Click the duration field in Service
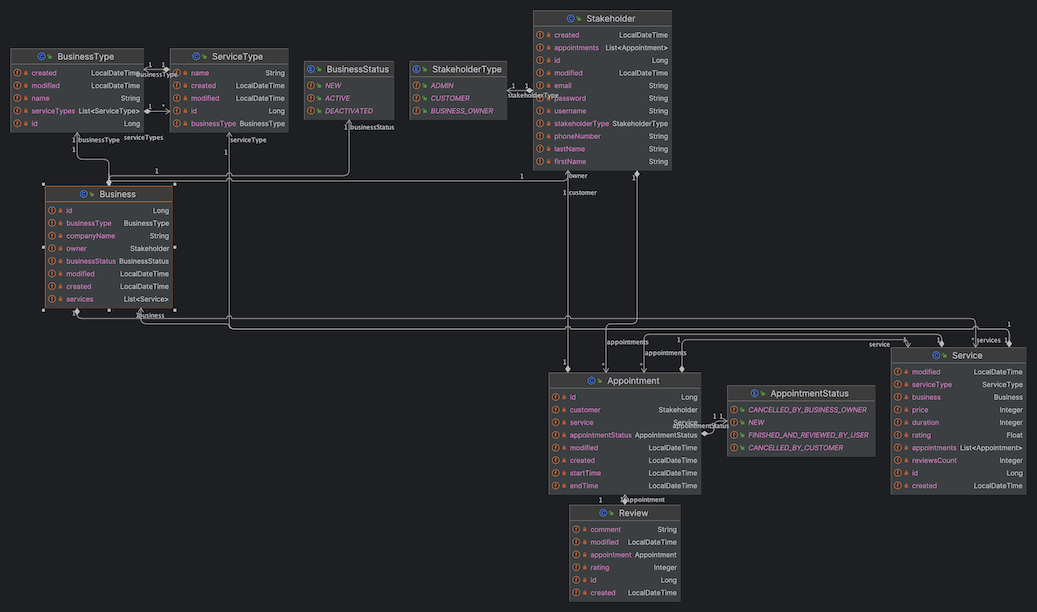 (x=926, y=422)
